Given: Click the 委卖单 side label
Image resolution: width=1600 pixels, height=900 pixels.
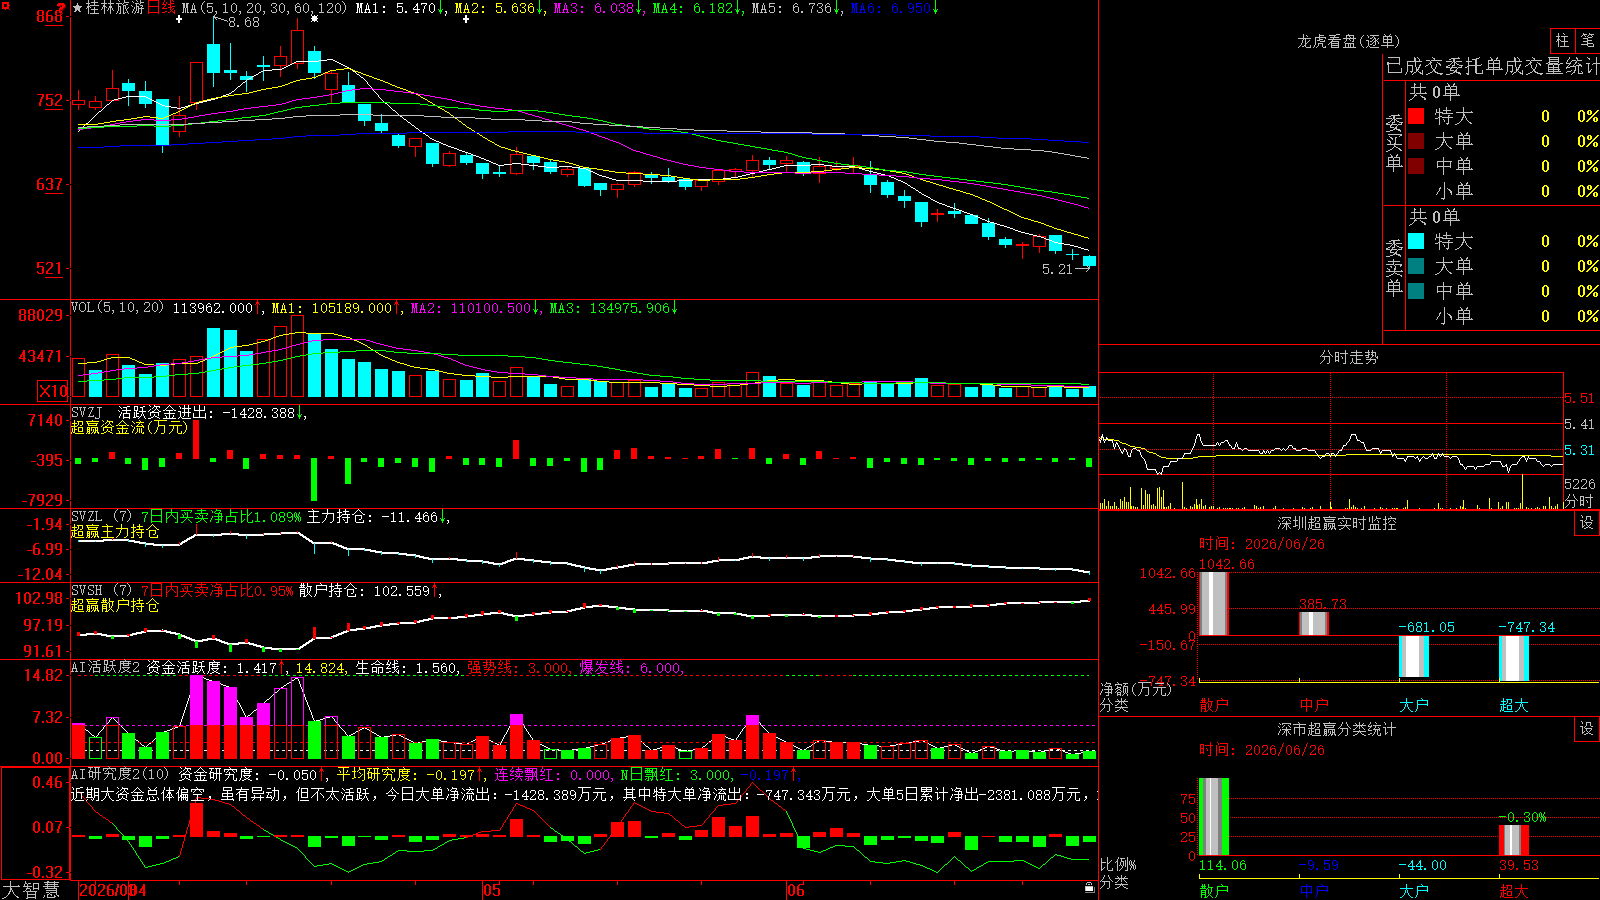Looking at the screenshot, I should coord(1394,268).
